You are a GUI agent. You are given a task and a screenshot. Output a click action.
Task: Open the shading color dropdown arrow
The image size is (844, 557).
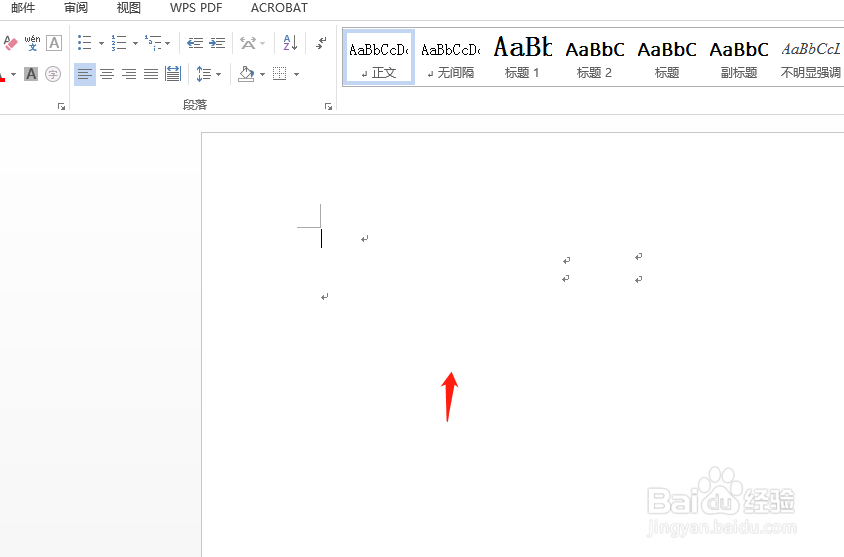pyautogui.click(x=262, y=74)
